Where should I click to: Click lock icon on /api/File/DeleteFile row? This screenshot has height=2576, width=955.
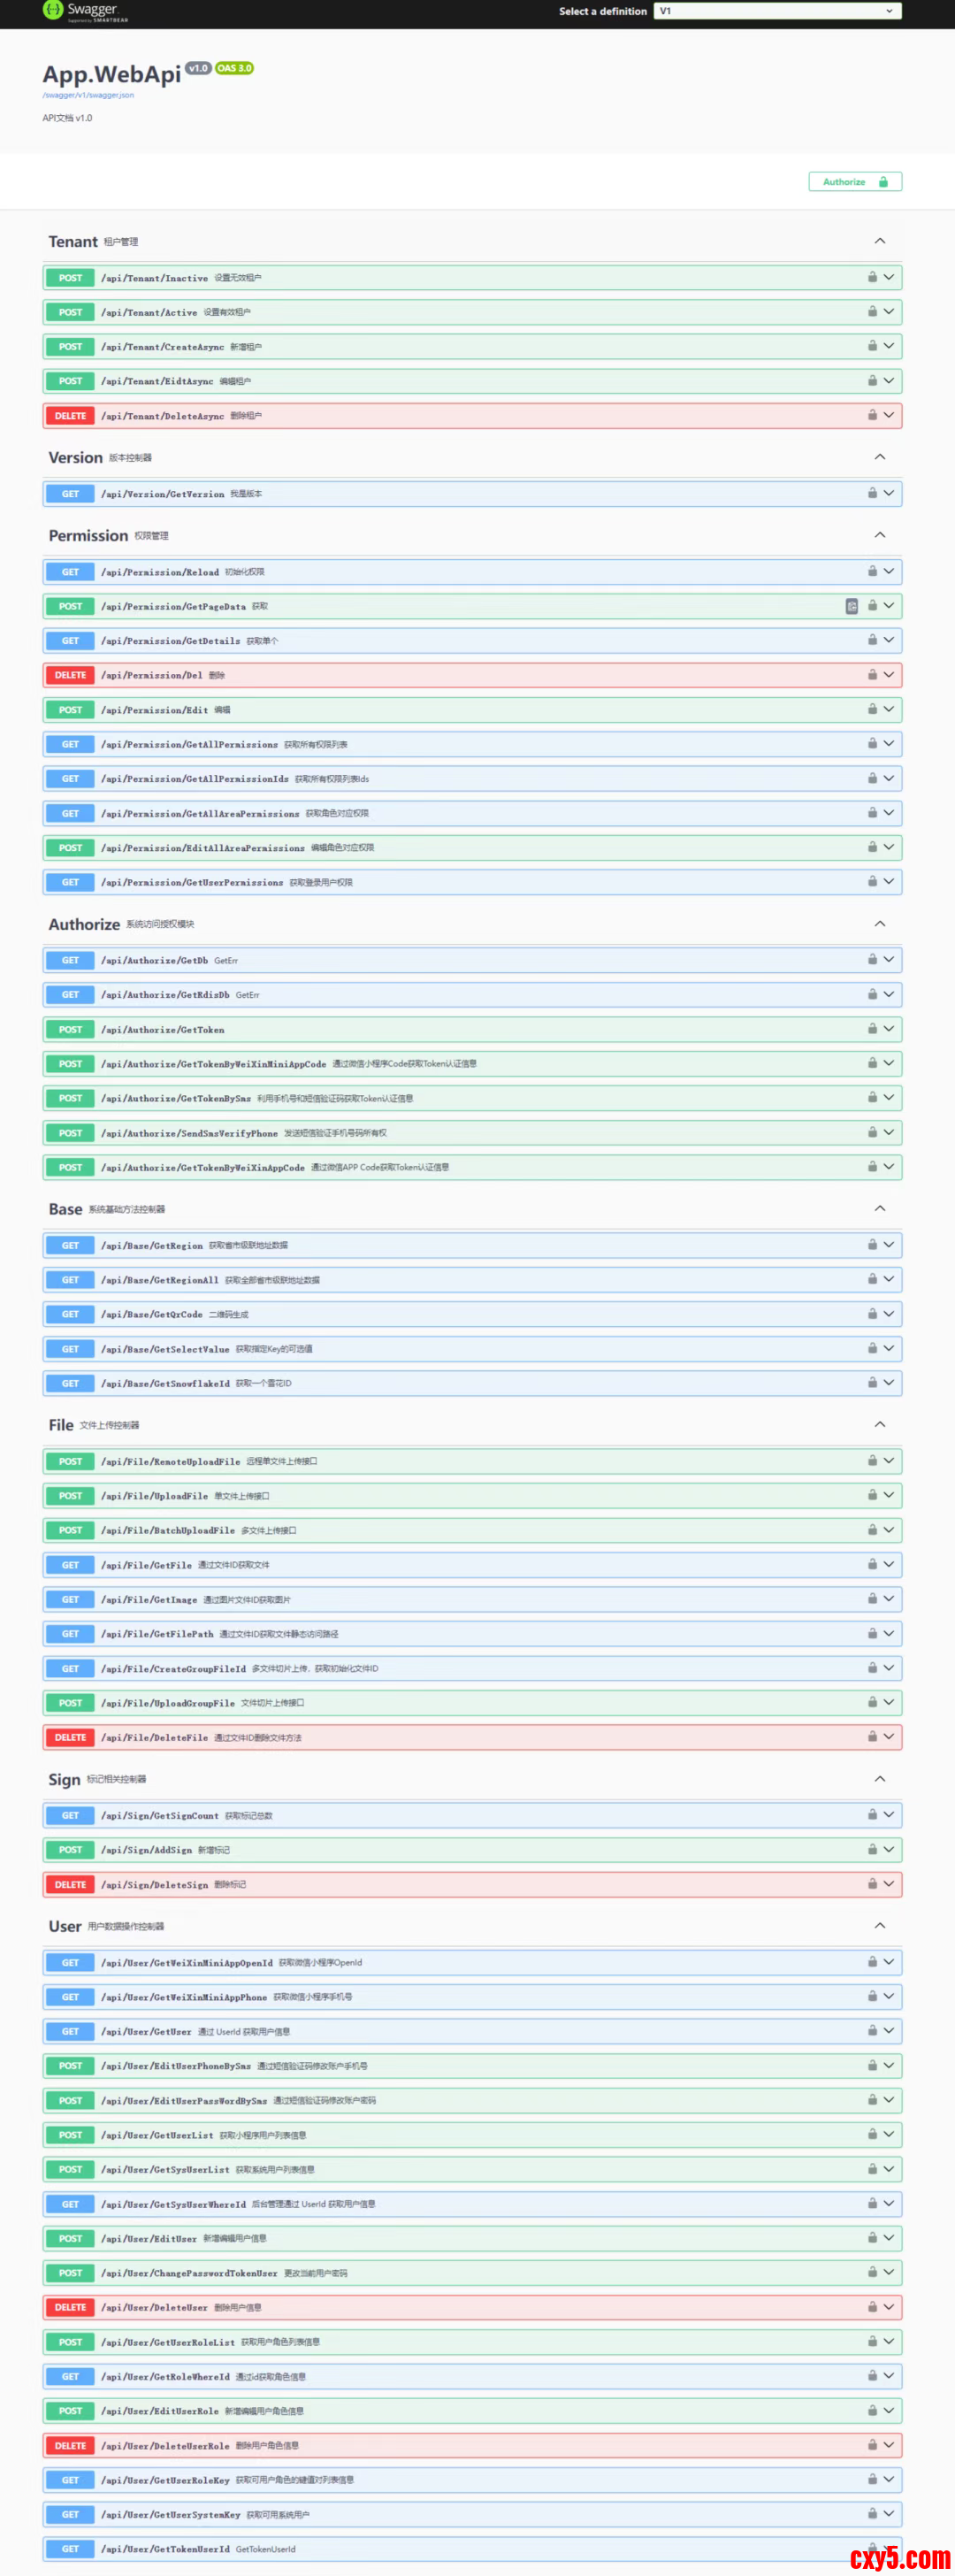click(x=872, y=1737)
